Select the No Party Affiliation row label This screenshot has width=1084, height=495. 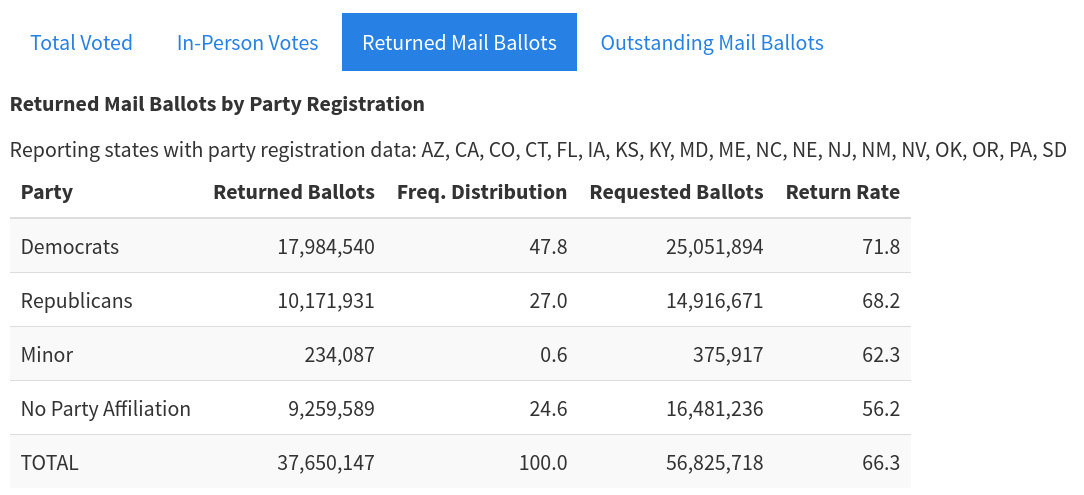tap(105, 408)
